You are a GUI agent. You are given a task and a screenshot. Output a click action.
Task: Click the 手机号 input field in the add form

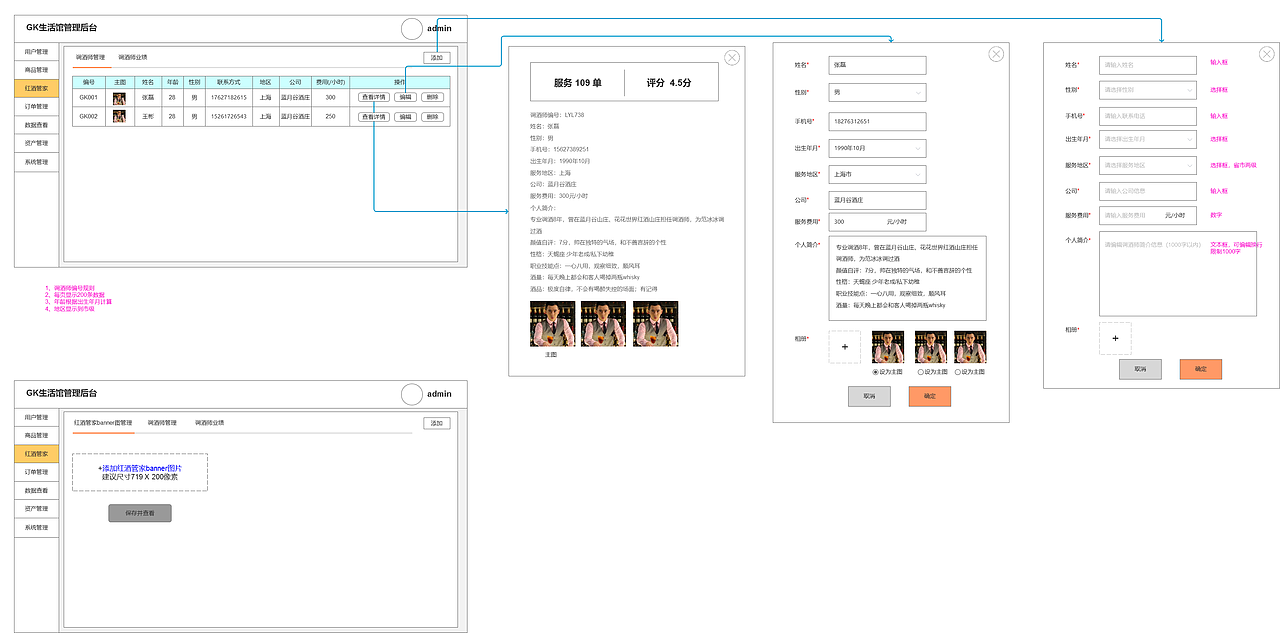(x=1147, y=116)
